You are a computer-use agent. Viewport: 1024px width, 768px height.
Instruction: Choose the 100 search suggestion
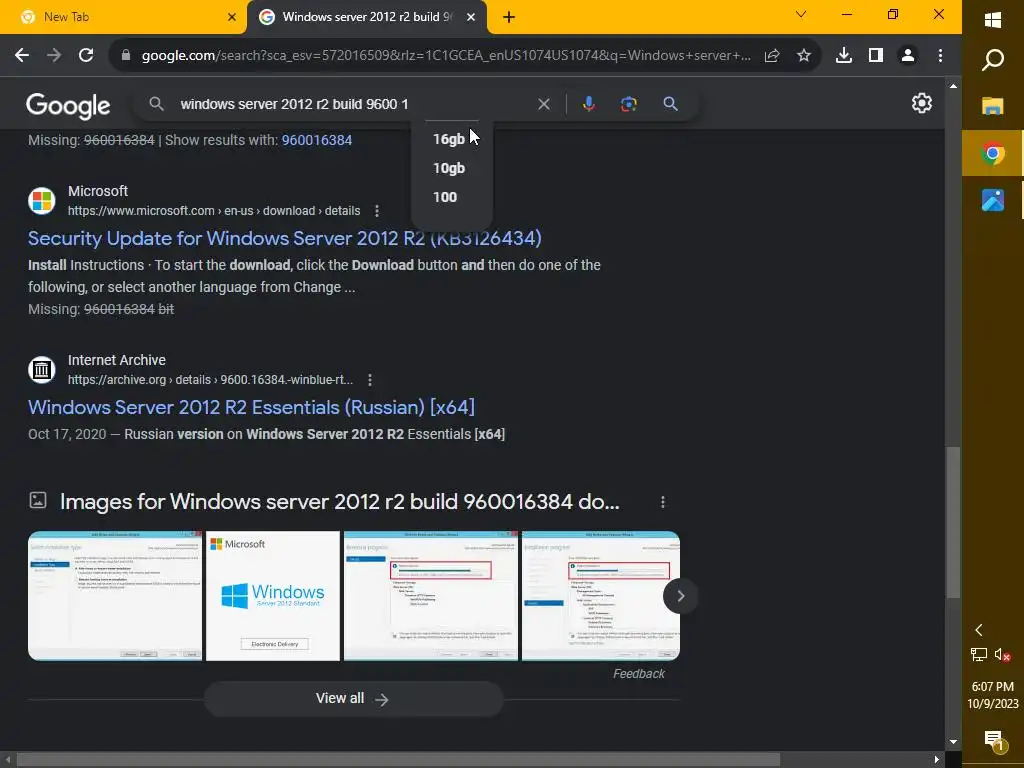click(x=445, y=197)
